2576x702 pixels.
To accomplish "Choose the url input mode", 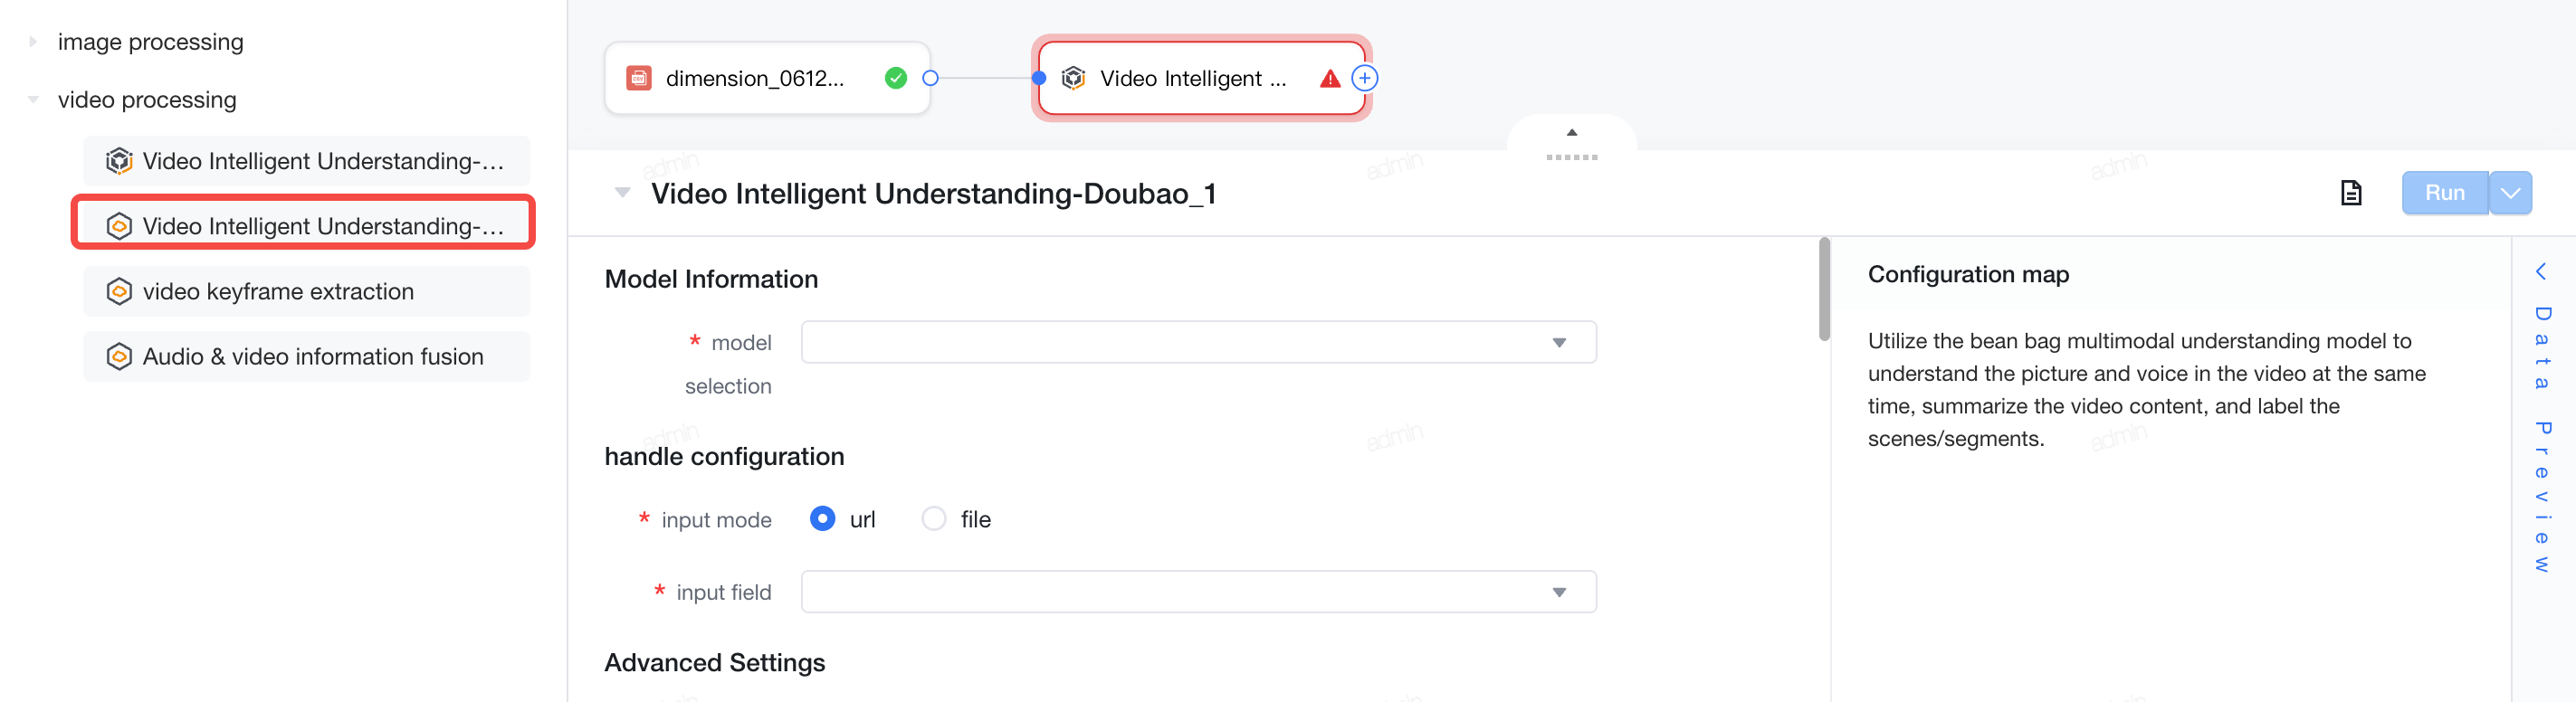I will tap(822, 519).
